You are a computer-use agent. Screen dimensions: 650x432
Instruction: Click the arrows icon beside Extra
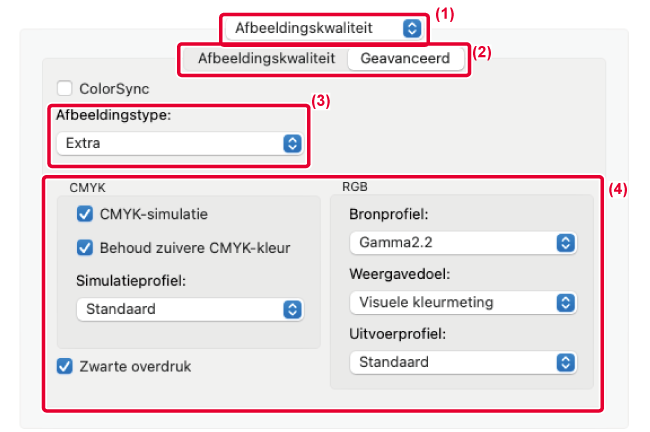click(292, 143)
